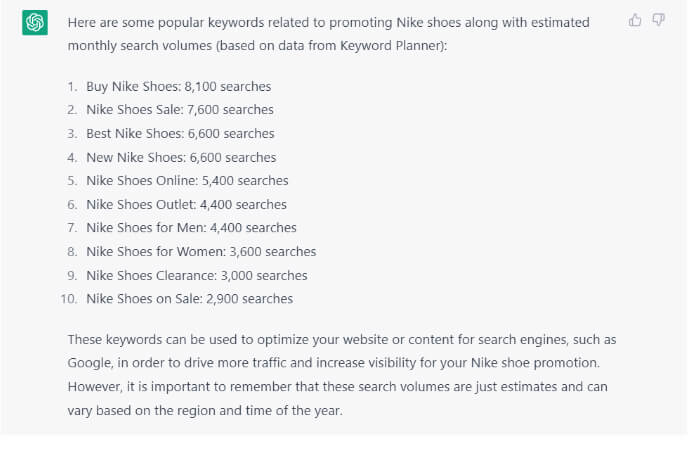
Task: Click the "Buy Nike Shoes: 8,100 searches" item
Action: click(x=178, y=87)
